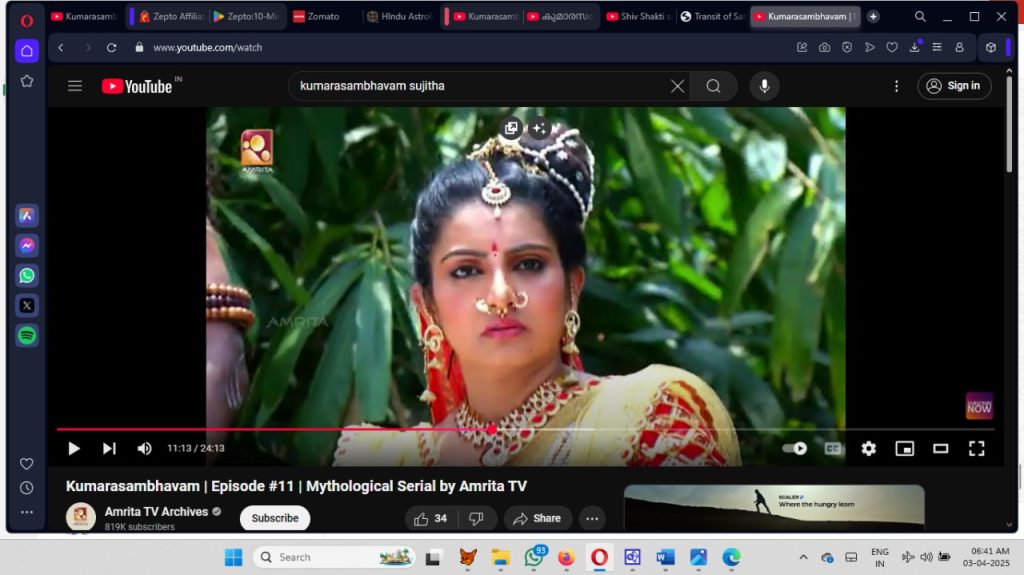The width and height of the screenshot is (1024, 575).
Task: Open history clock icon in sidebar
Action: tap(27, 488)
